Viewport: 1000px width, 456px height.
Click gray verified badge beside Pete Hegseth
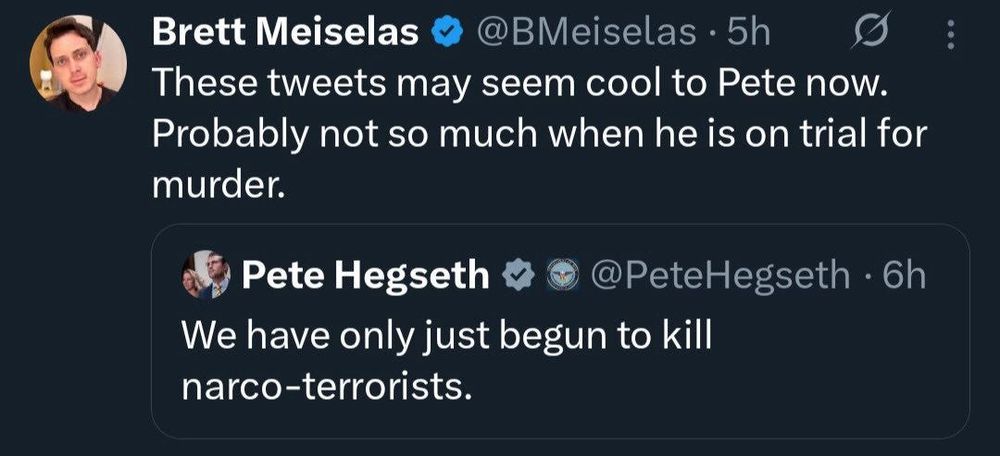517,275
